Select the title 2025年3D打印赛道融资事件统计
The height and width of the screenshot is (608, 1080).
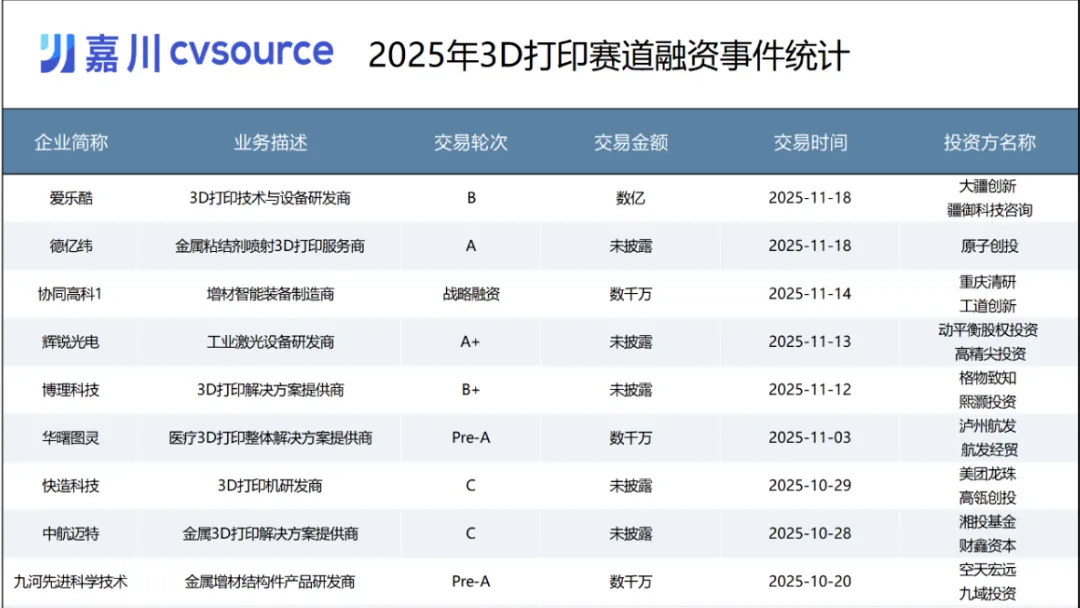(609, 55)
